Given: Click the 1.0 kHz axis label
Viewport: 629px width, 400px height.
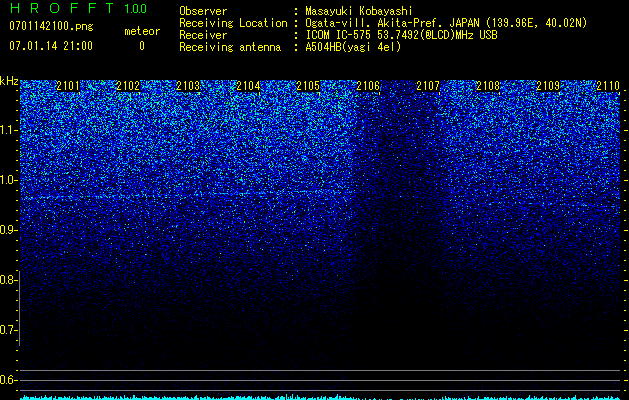Looking at the screenshot, I should click(8, 180).
